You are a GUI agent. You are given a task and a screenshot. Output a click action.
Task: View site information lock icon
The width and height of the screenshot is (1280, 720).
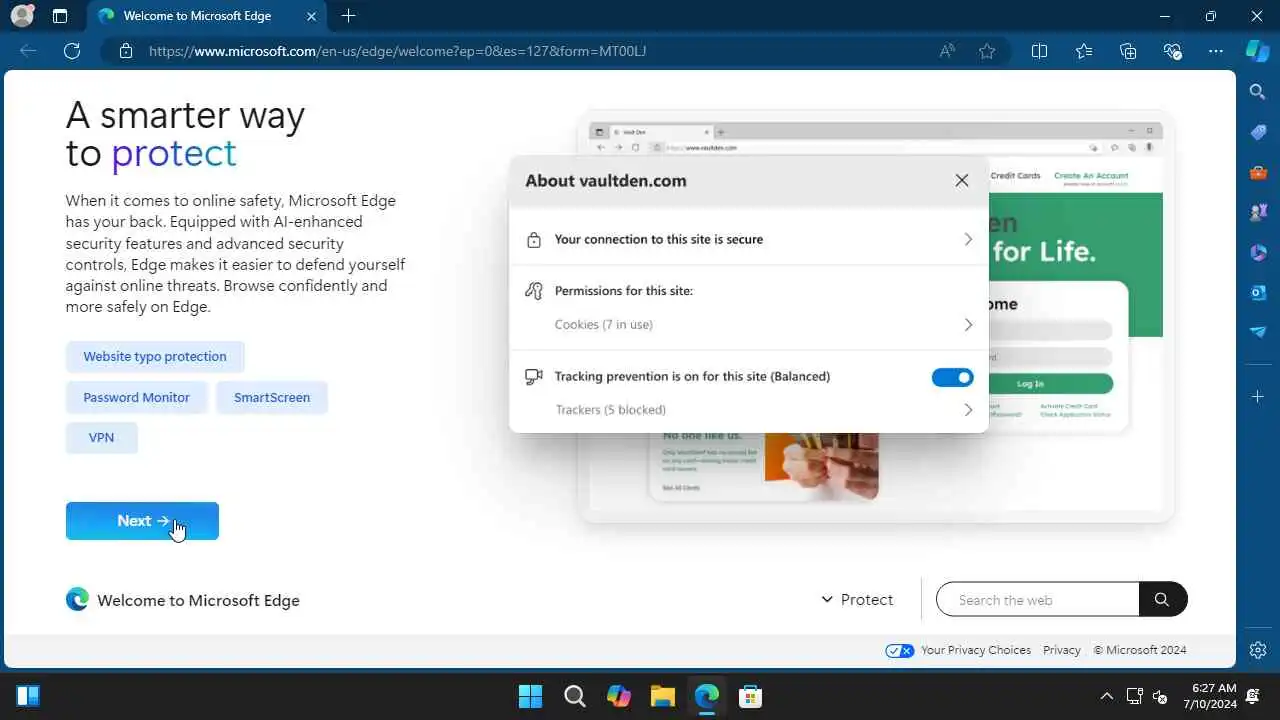(x=125, y=51)
